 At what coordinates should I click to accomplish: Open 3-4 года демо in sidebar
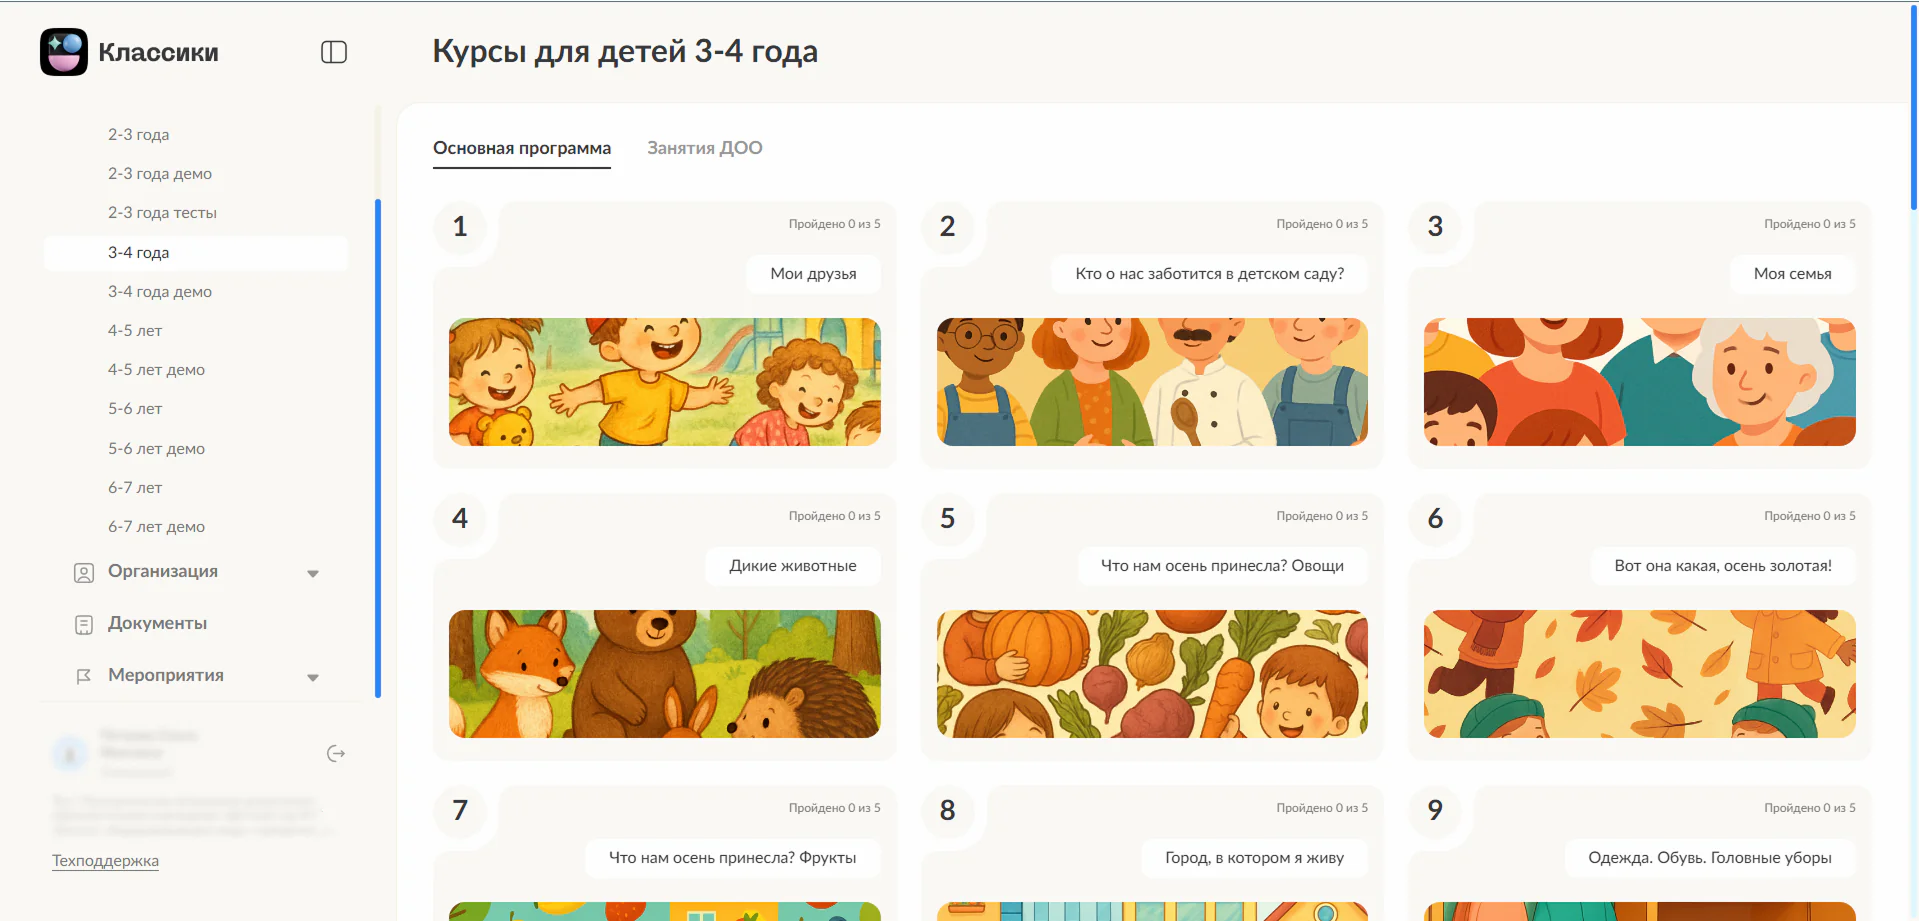click(x=160, y=291)
